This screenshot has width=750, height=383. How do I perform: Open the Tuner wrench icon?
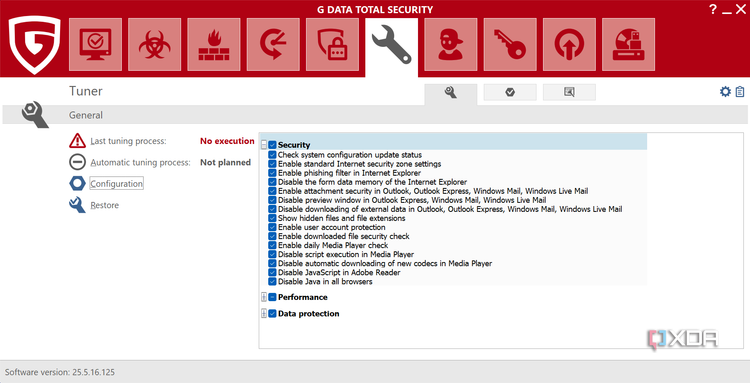pos(391,44)
